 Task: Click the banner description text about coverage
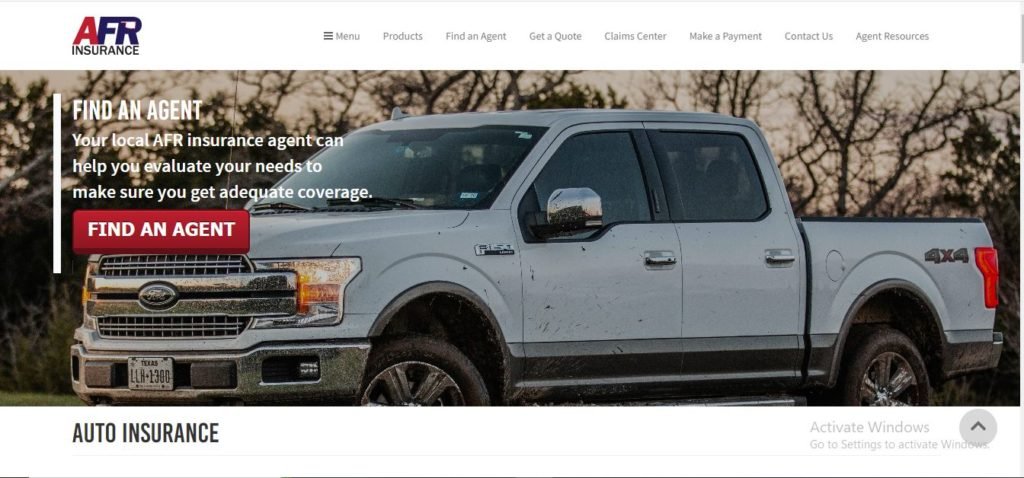(222, 167)
